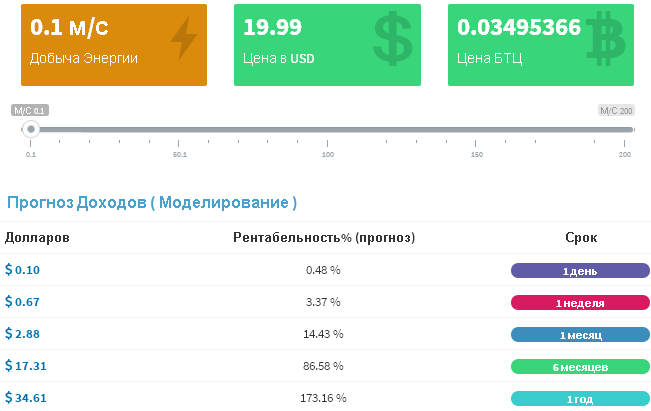The height and width of the screenshot is (411, 651).
Task: Click the Прогноз Доходов section heading
Action: [152, 203]
